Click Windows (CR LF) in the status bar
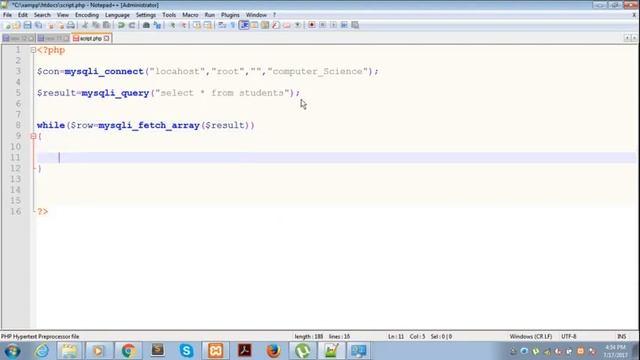 531,337
